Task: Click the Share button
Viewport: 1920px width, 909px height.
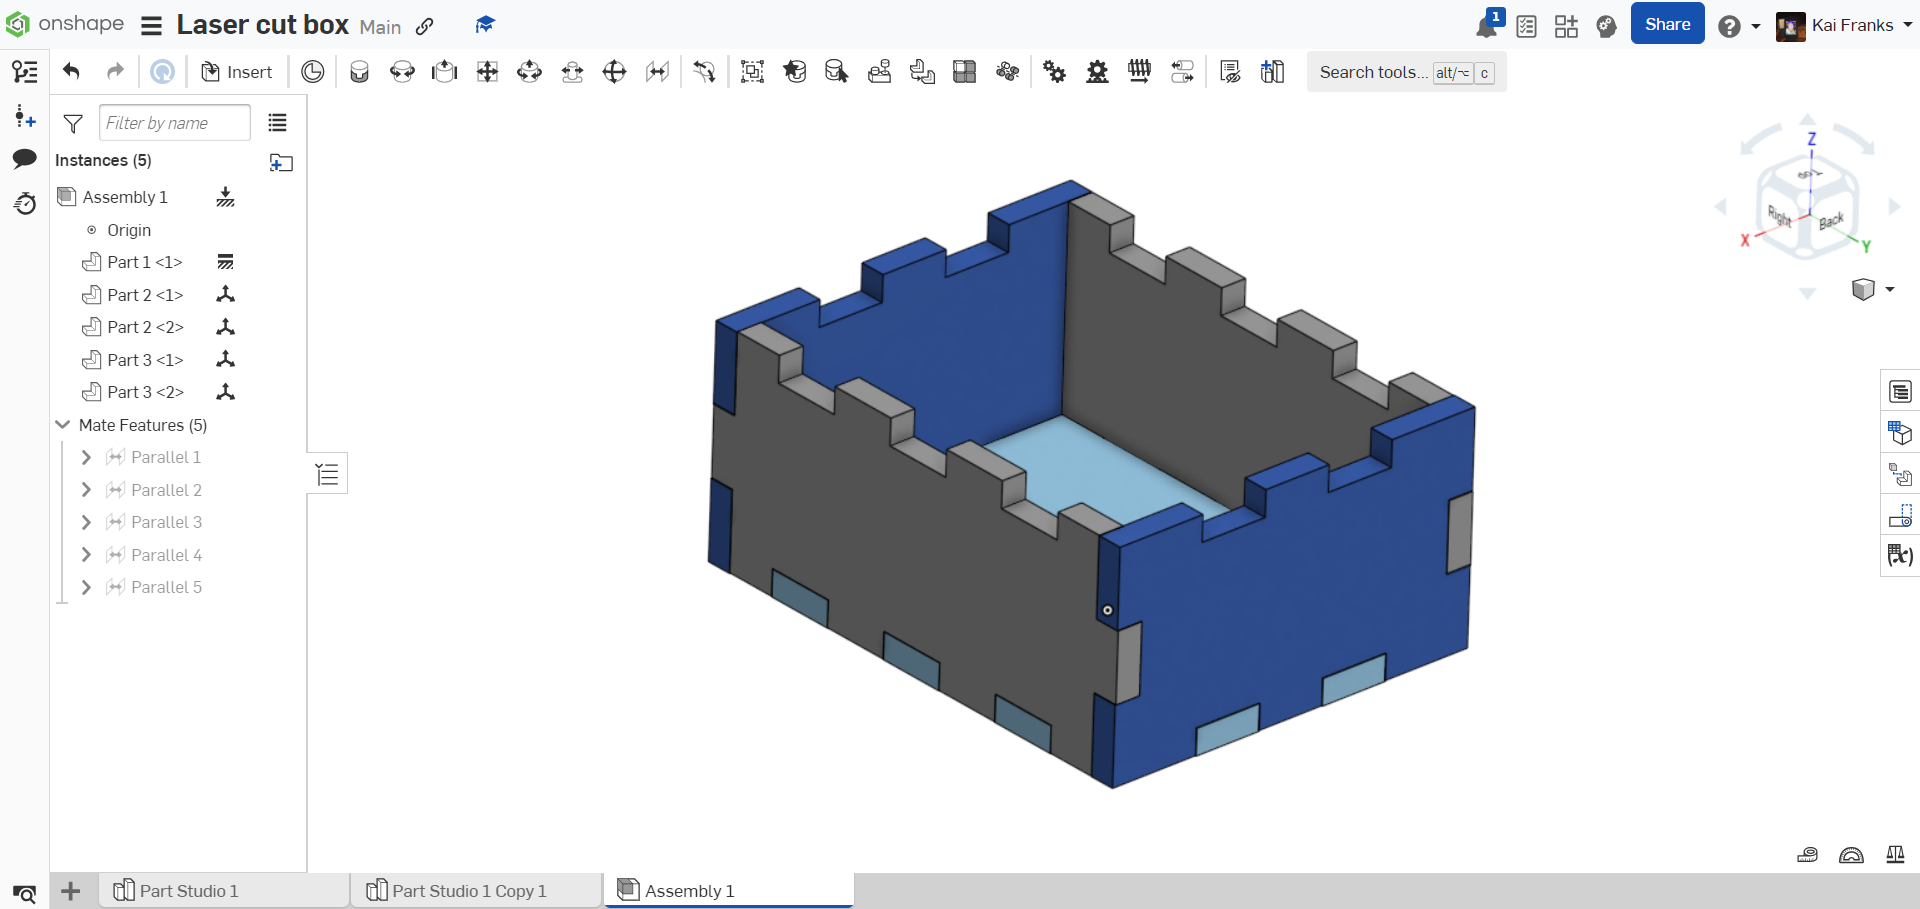Action: [x=1667, y=24]
